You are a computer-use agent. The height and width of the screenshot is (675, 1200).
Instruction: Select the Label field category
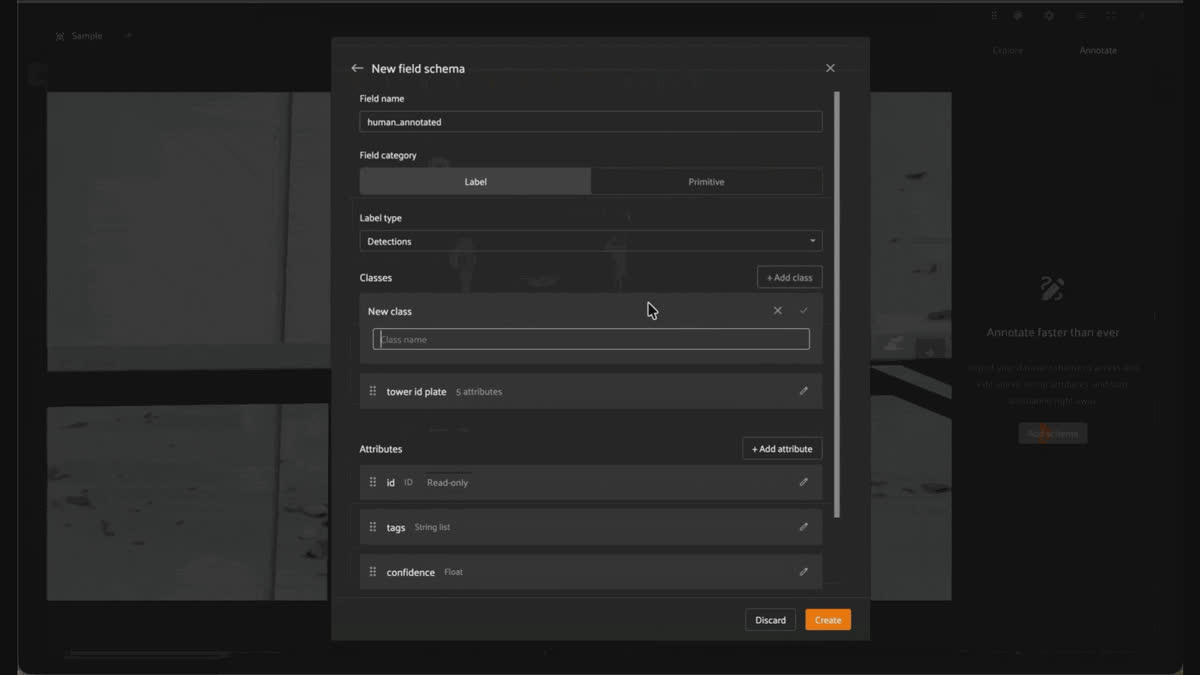tap(476, 182)
